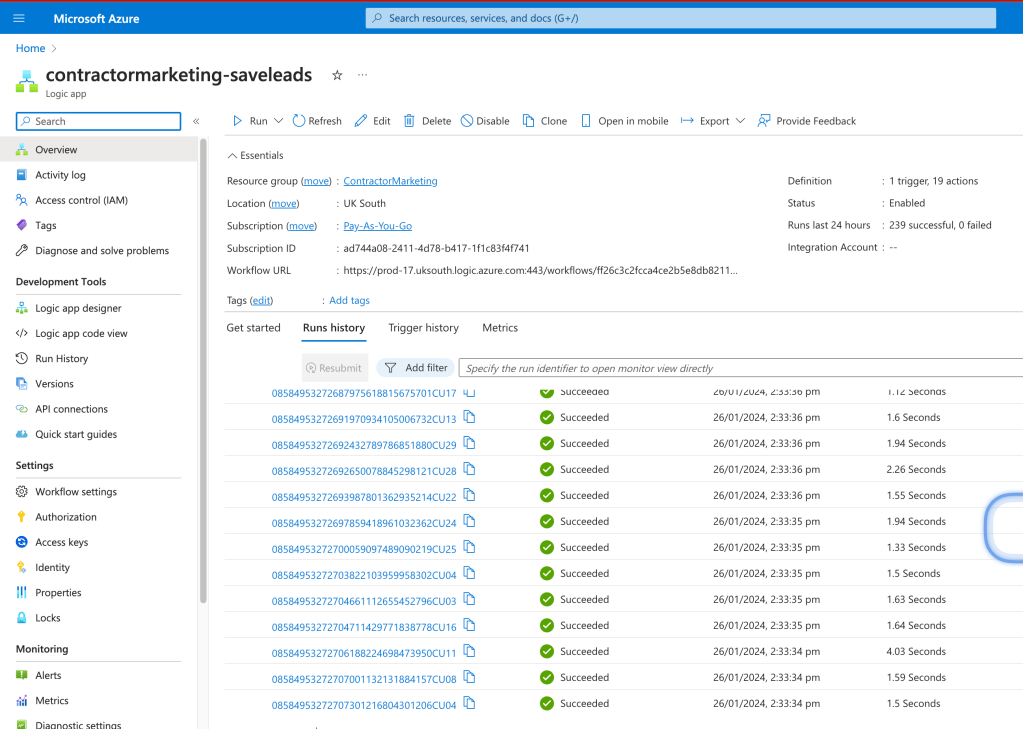Edit the logic app

pyautogui.click(x=373, y=121)
